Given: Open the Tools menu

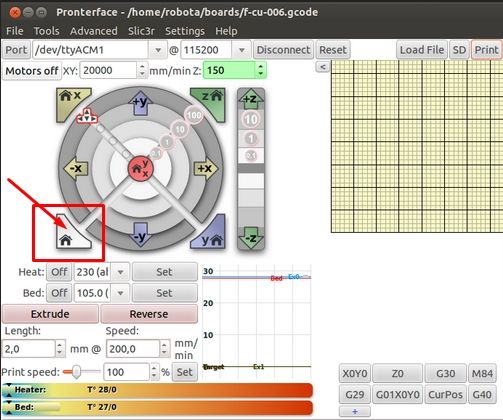Looking at the screenshot, I should (47, 31).
